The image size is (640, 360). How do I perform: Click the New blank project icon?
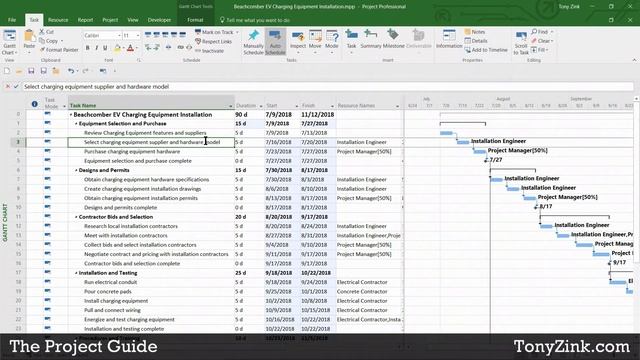point(7,71)
